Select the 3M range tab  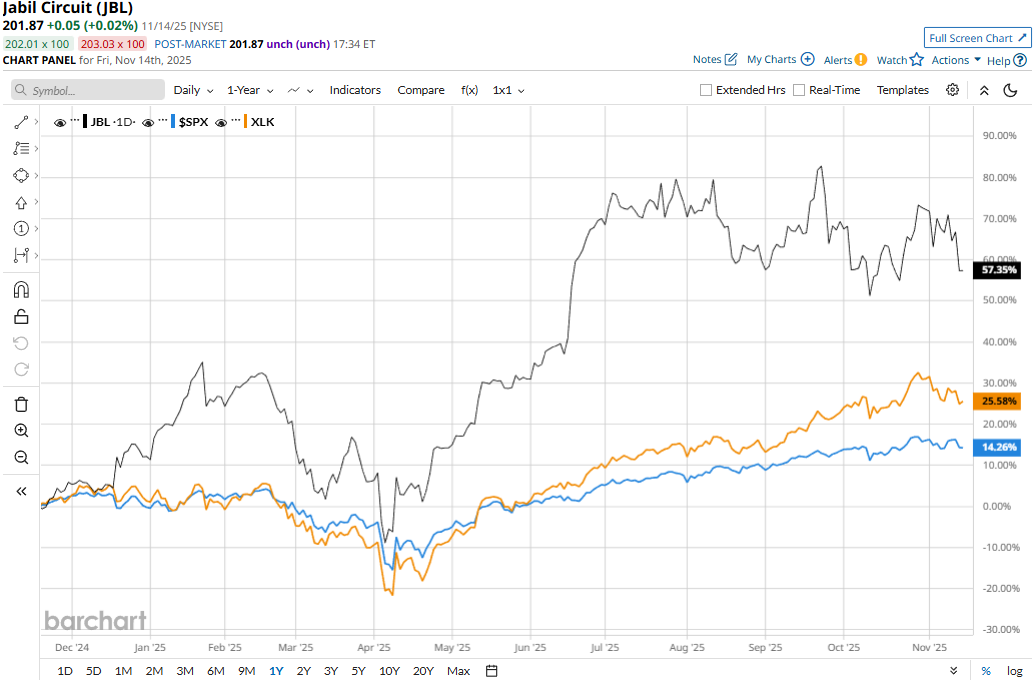pyautogui.click(x=185, y=671)
